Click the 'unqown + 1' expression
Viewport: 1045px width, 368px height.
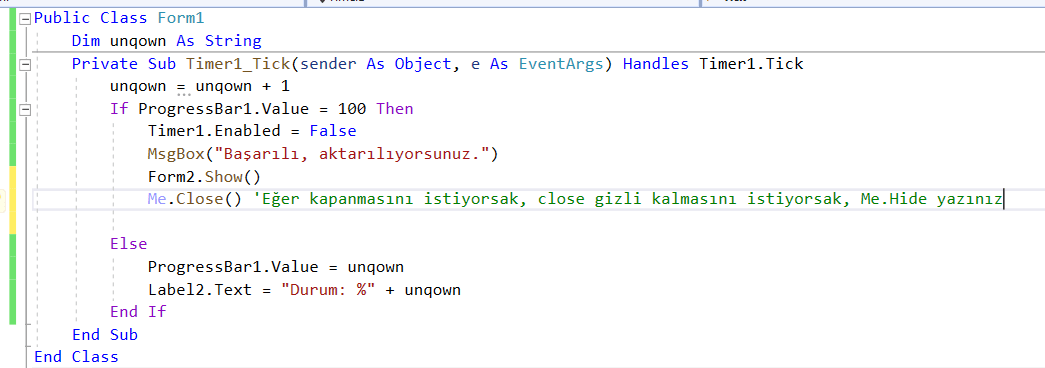click(x=243, y=87)
